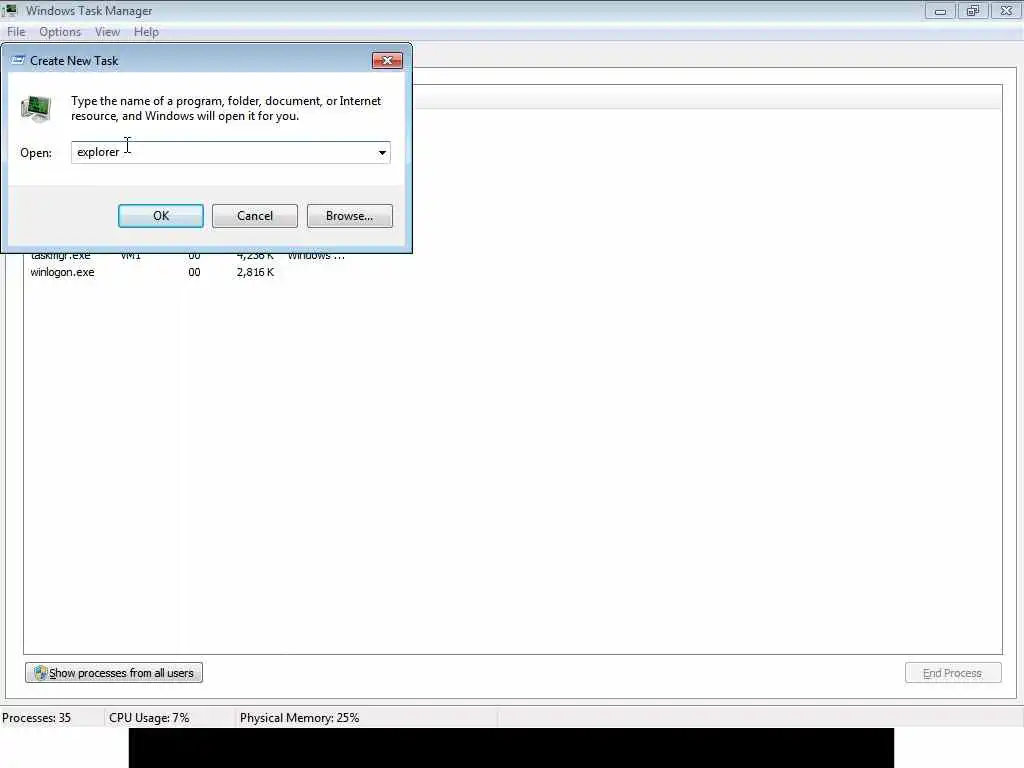Click the Windows Task Manager title icon
The height and width of the screenshot is (768, 1024).
pos(9,10)
